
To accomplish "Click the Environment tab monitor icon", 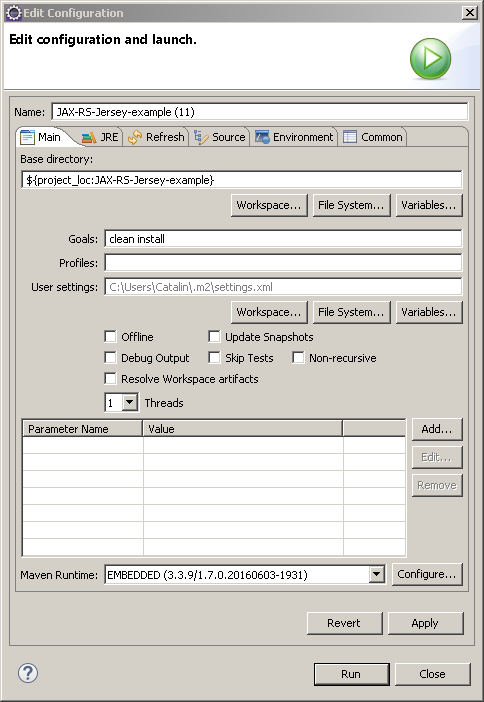I will click(x=262, y=137).
